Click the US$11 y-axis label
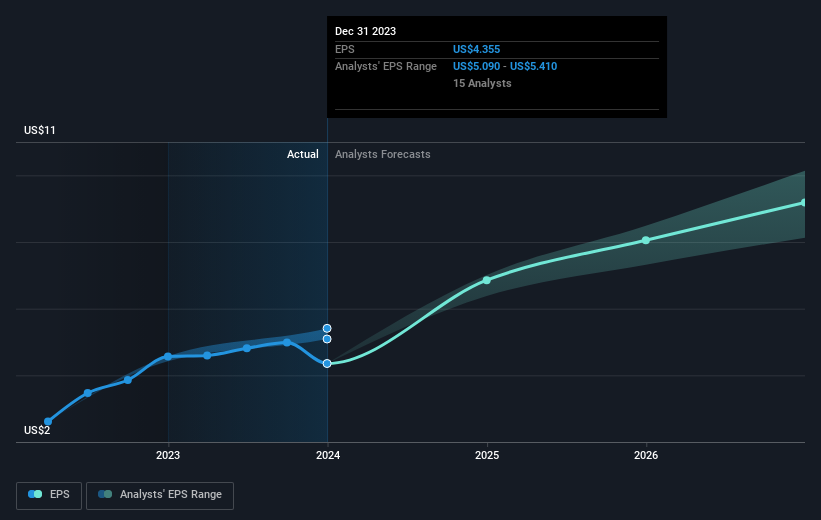The image size is (821, 520). pyautogui.click(x=40, y=130)
